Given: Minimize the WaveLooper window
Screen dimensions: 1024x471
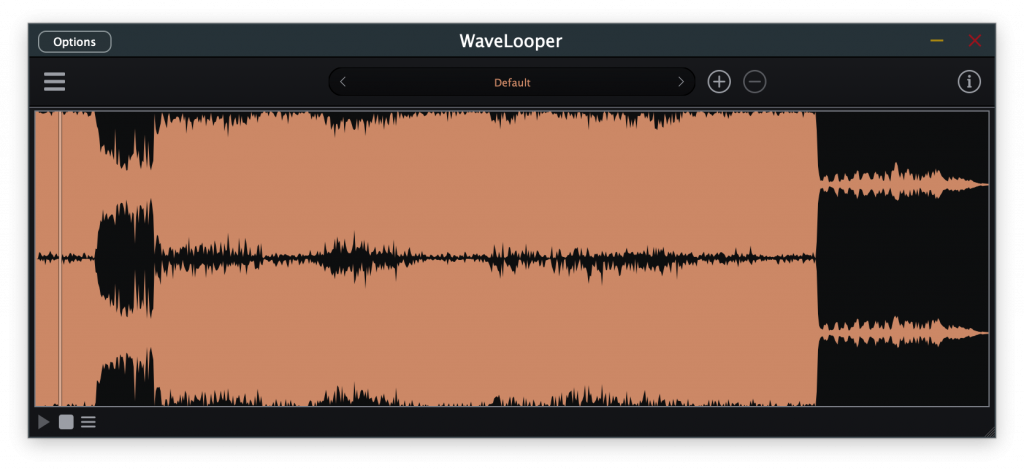Looking at the screenshot, I should [x=937, y=41].
